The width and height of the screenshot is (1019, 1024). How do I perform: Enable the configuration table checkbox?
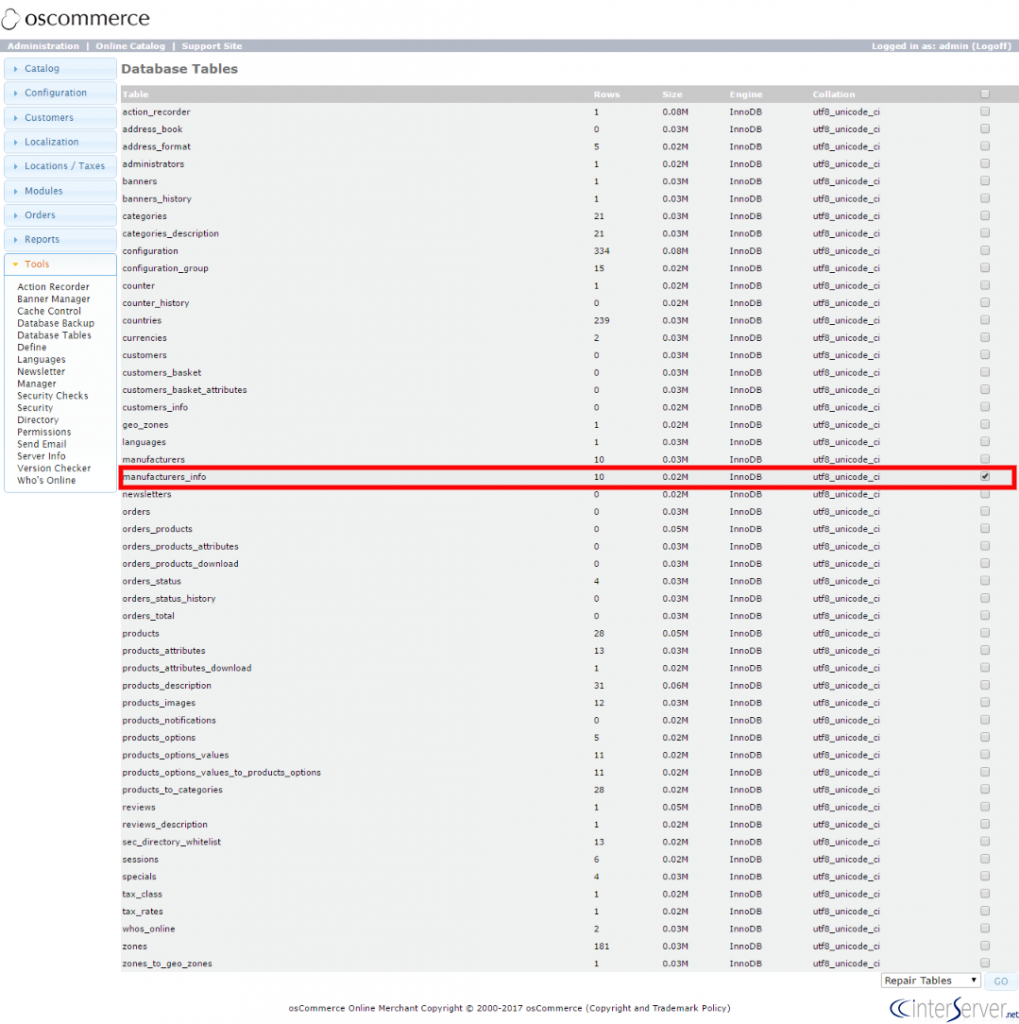click(x=985, y=251)
